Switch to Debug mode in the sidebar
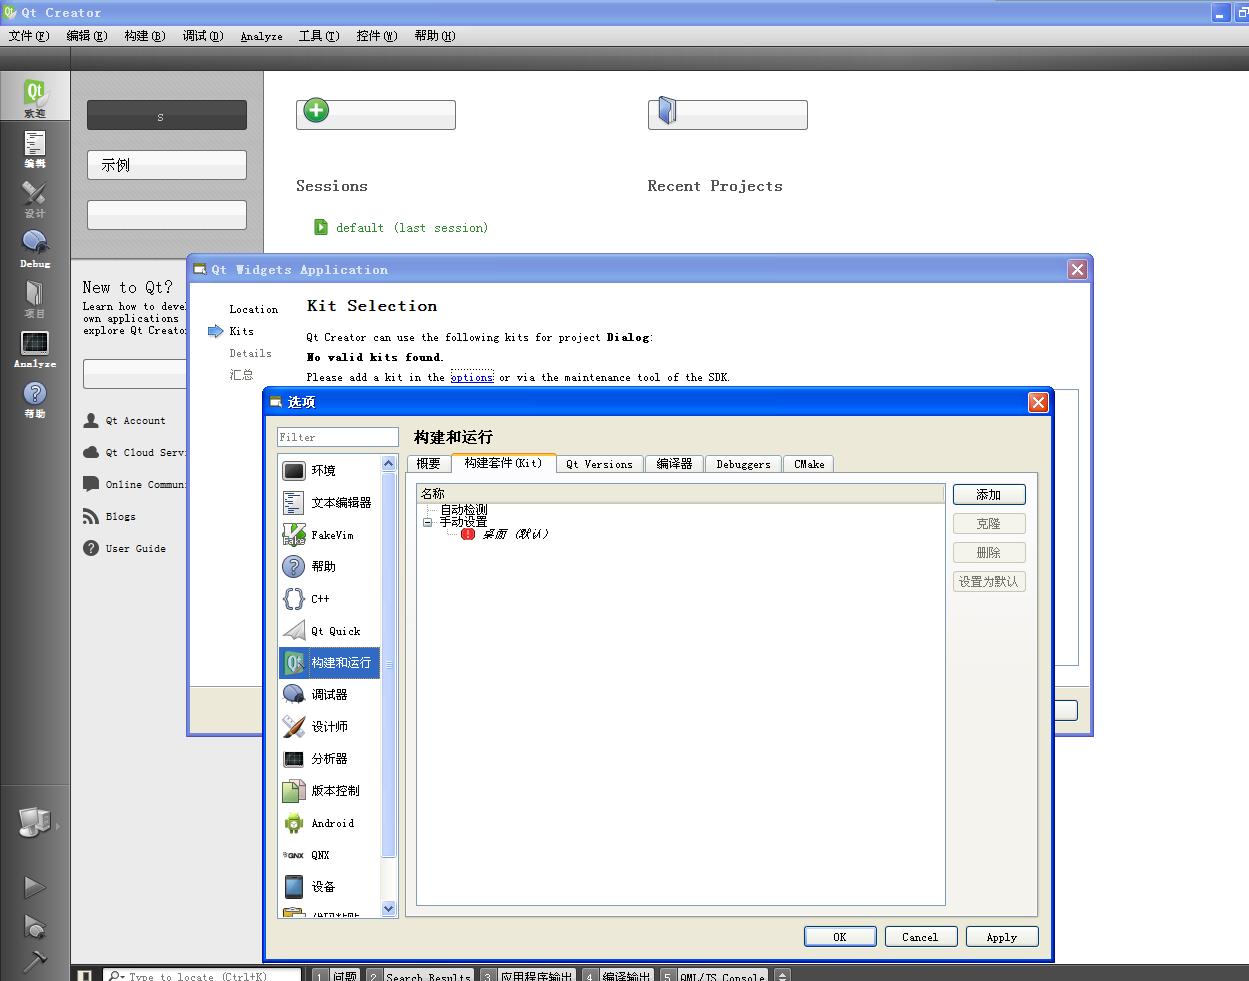The height and width of the screenshot is (981, 1249). click(x=35, y=248)
